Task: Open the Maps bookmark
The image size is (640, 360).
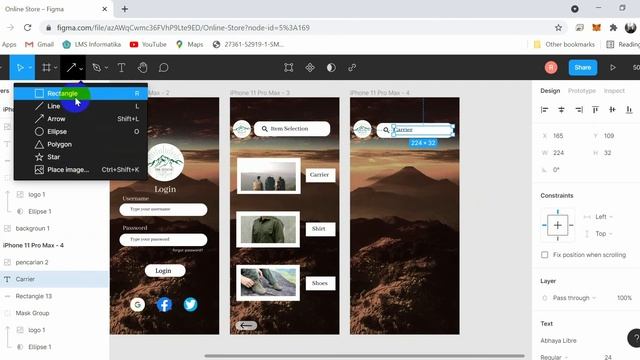Action: tap(189, 44)
